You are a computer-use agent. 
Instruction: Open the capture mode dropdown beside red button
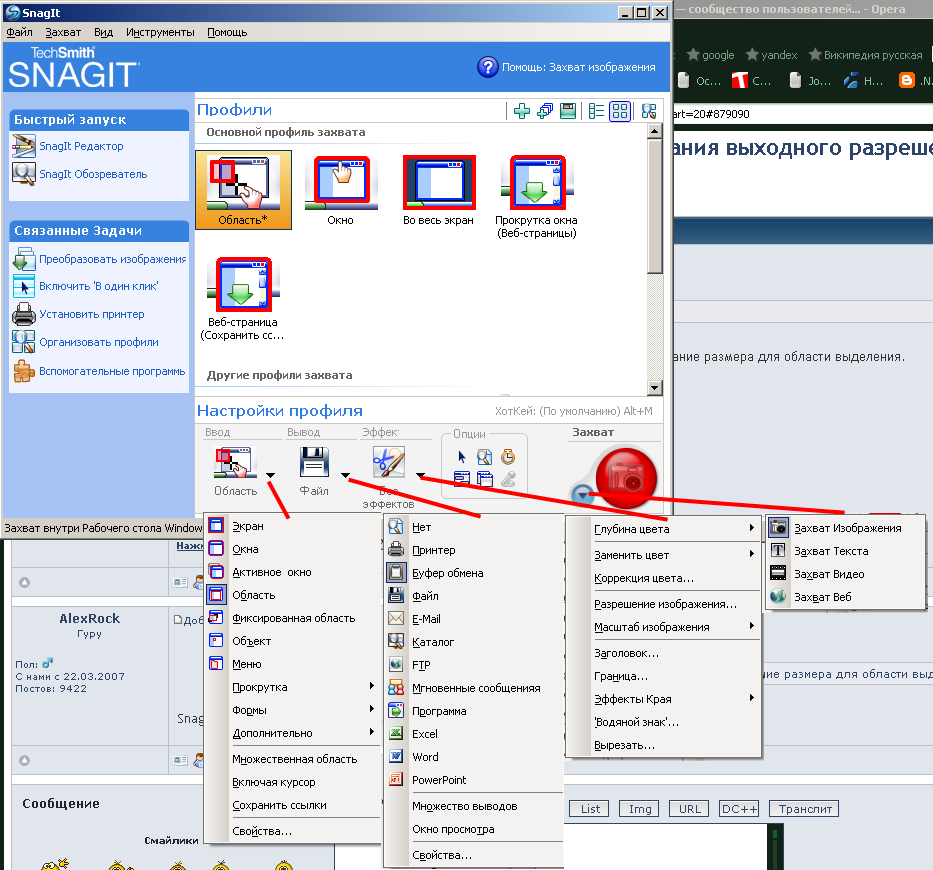[x=583, y=494]
